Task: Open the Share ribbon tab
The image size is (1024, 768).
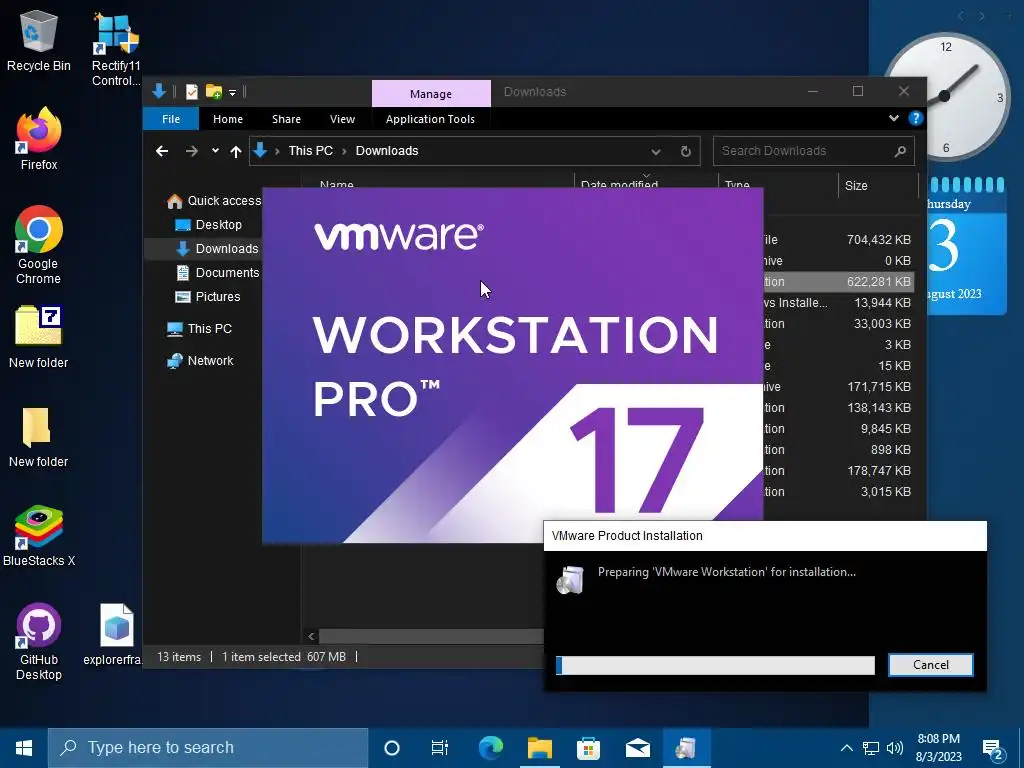Action: (x=286, y=119)
